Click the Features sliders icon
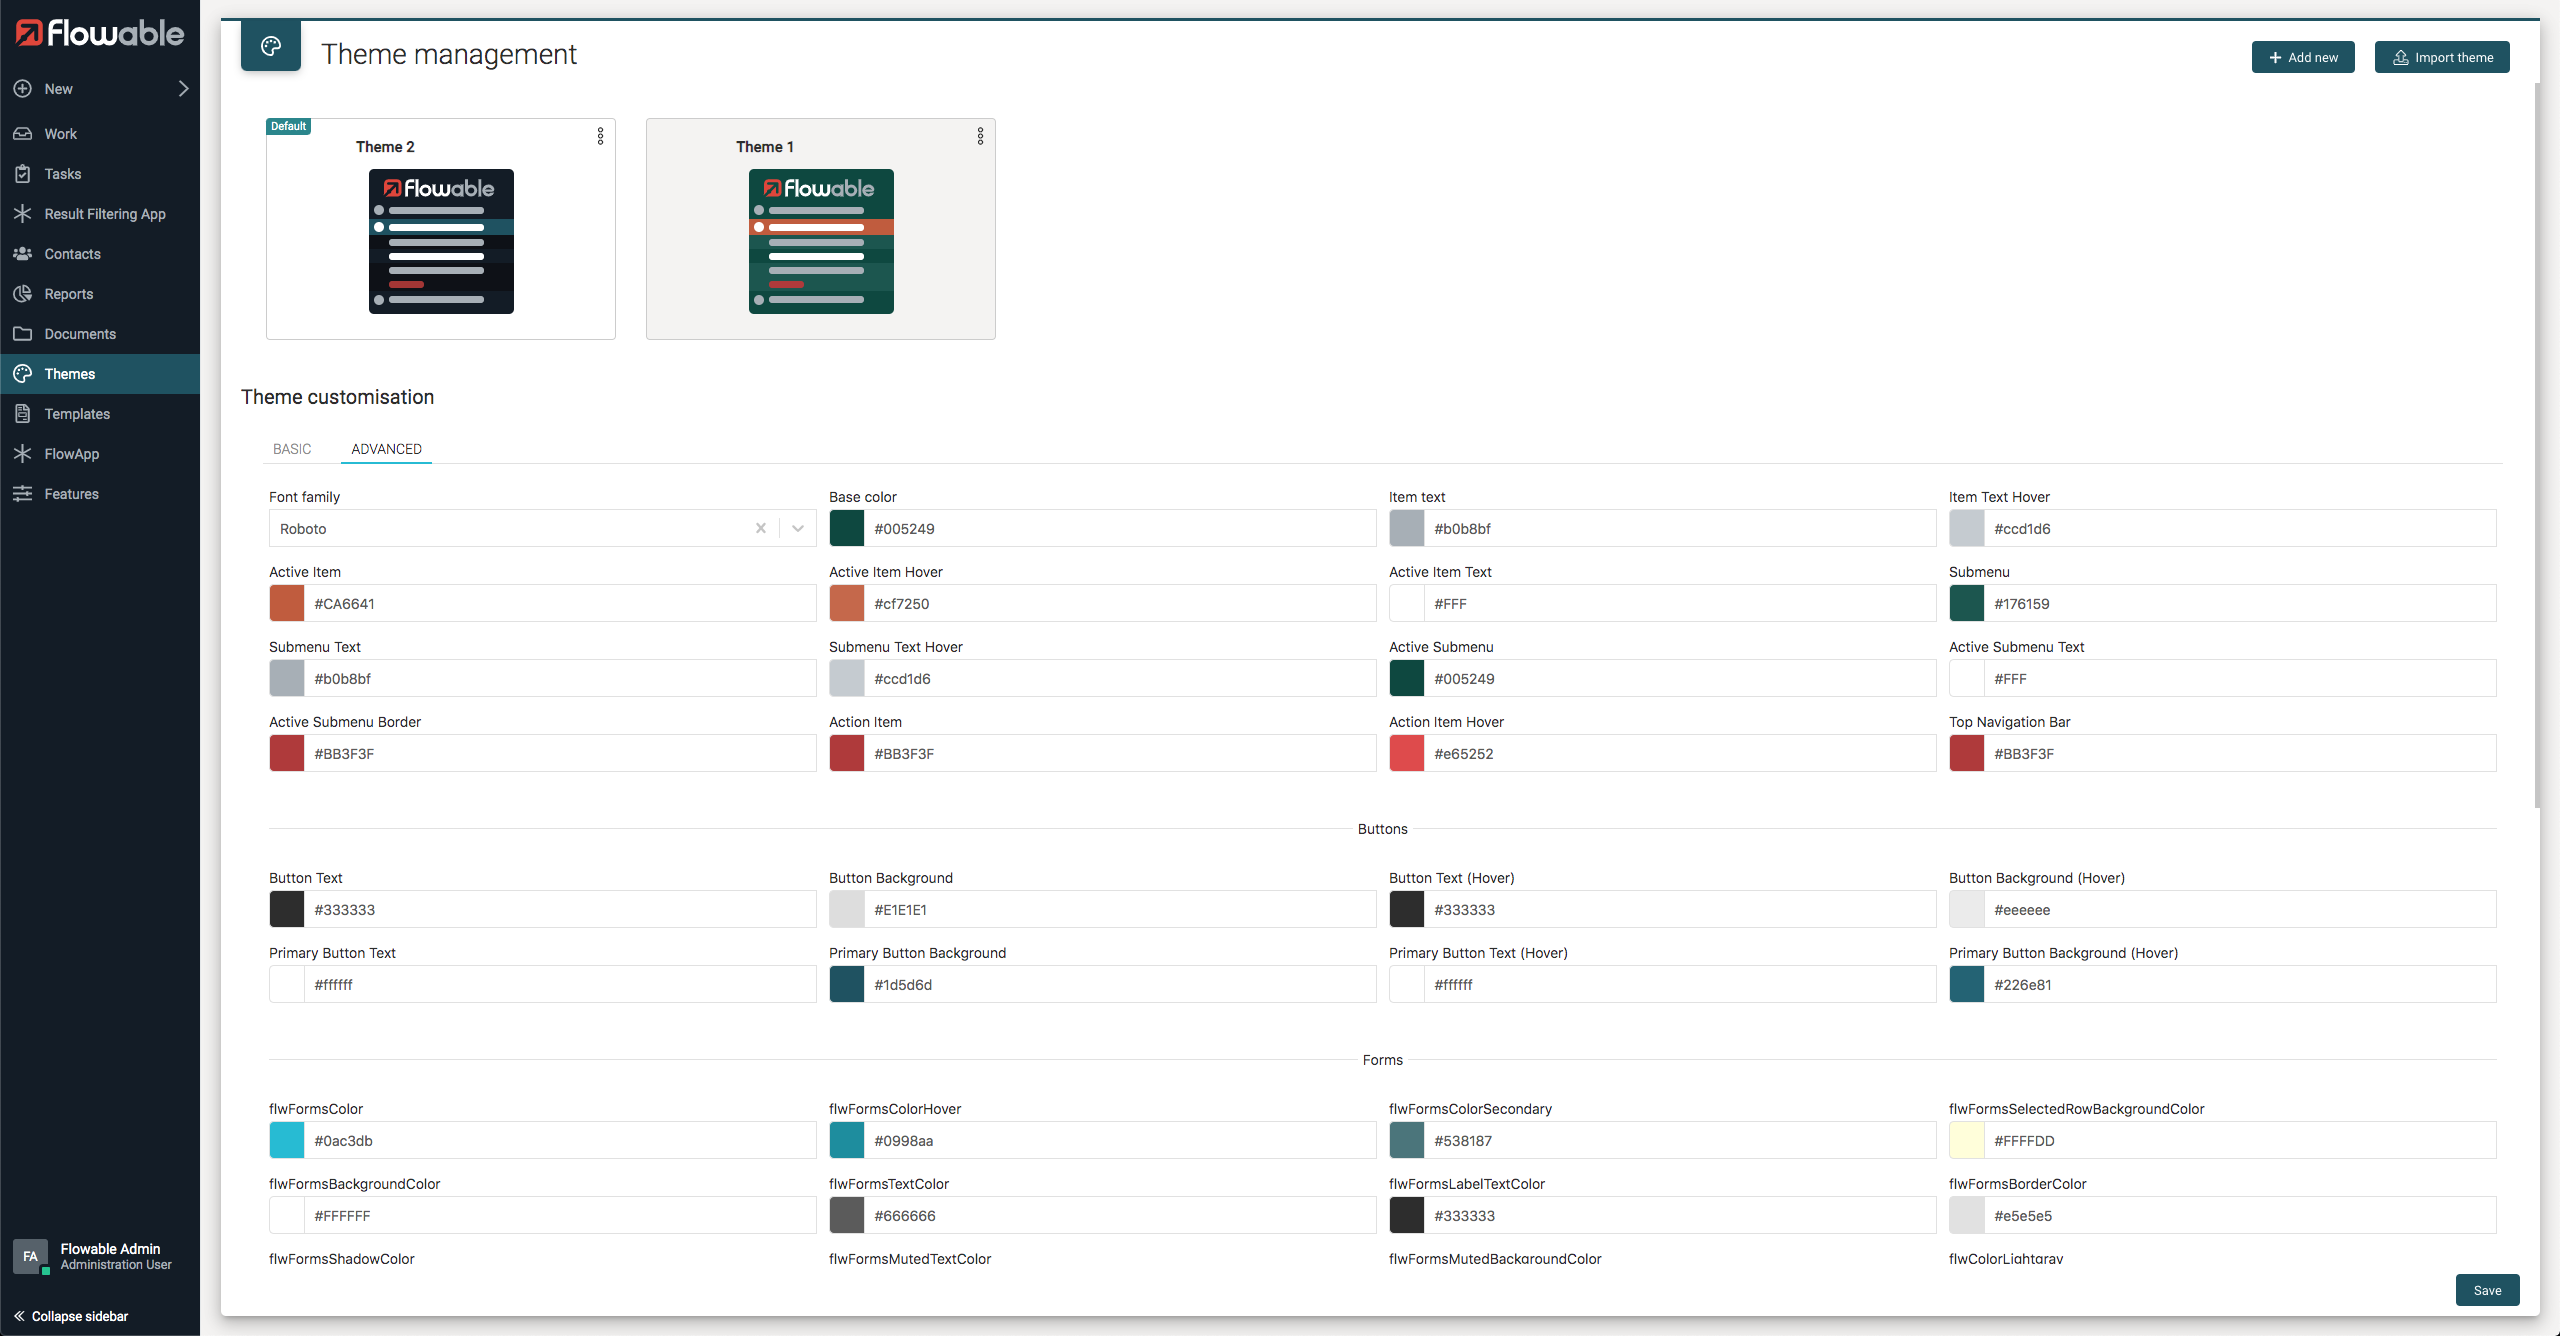 click(x=22, y=493)
